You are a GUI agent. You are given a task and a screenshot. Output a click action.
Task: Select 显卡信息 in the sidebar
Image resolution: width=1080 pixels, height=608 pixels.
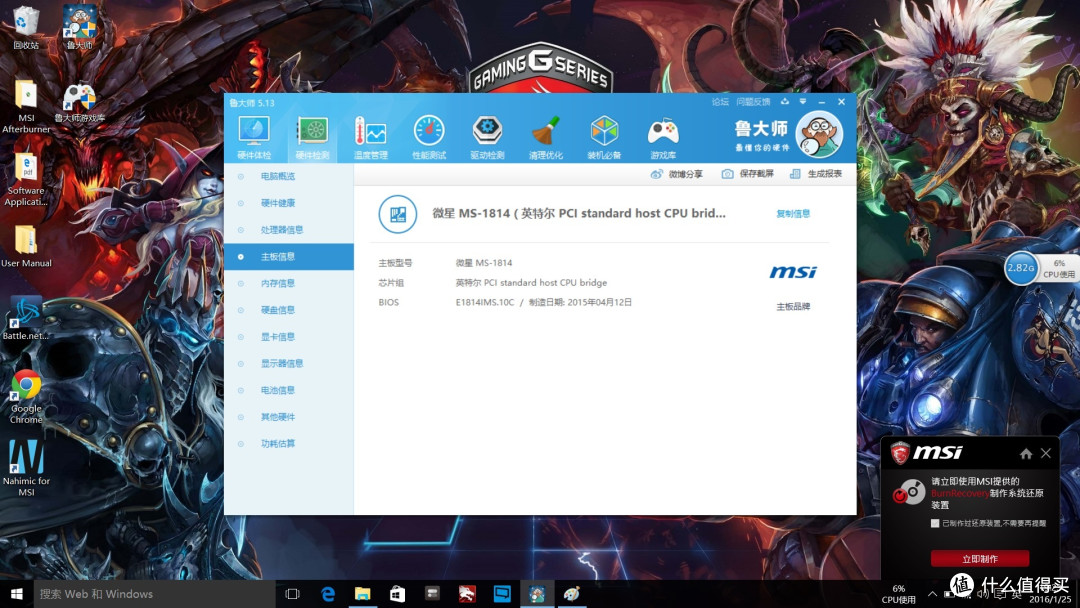[x=289, y=337]
